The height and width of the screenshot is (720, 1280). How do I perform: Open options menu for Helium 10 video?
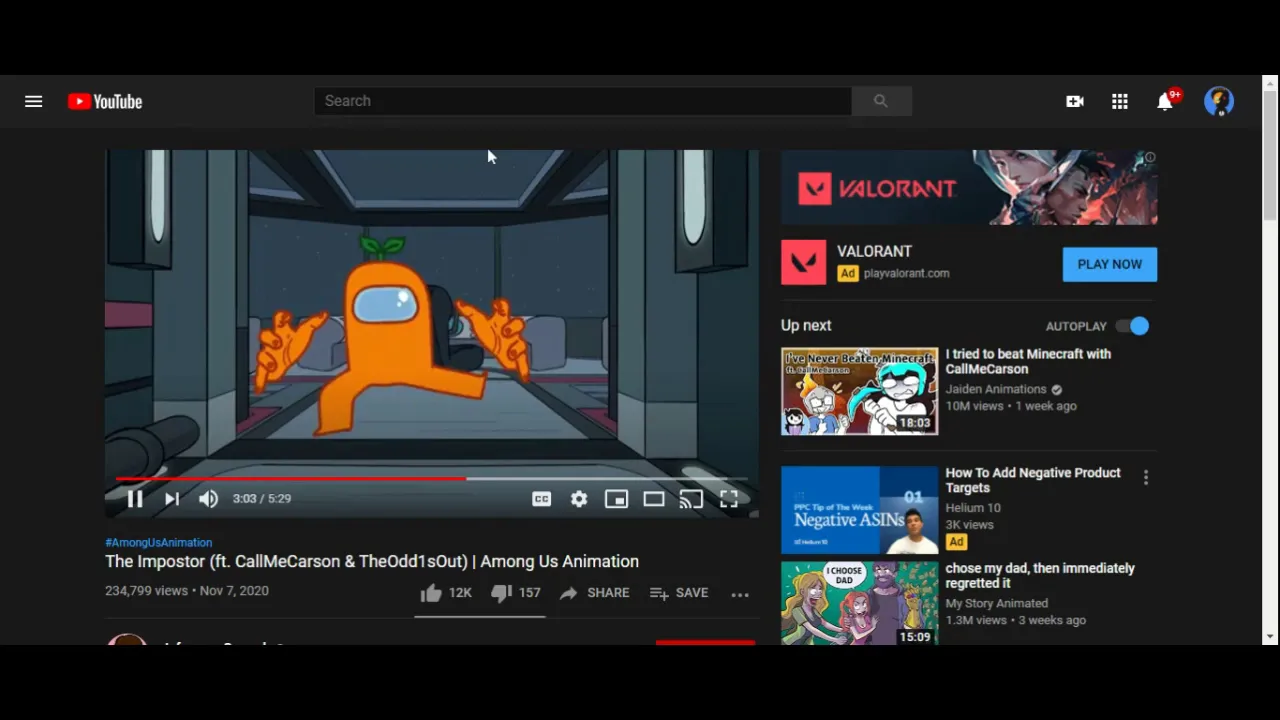[1146, 478]
